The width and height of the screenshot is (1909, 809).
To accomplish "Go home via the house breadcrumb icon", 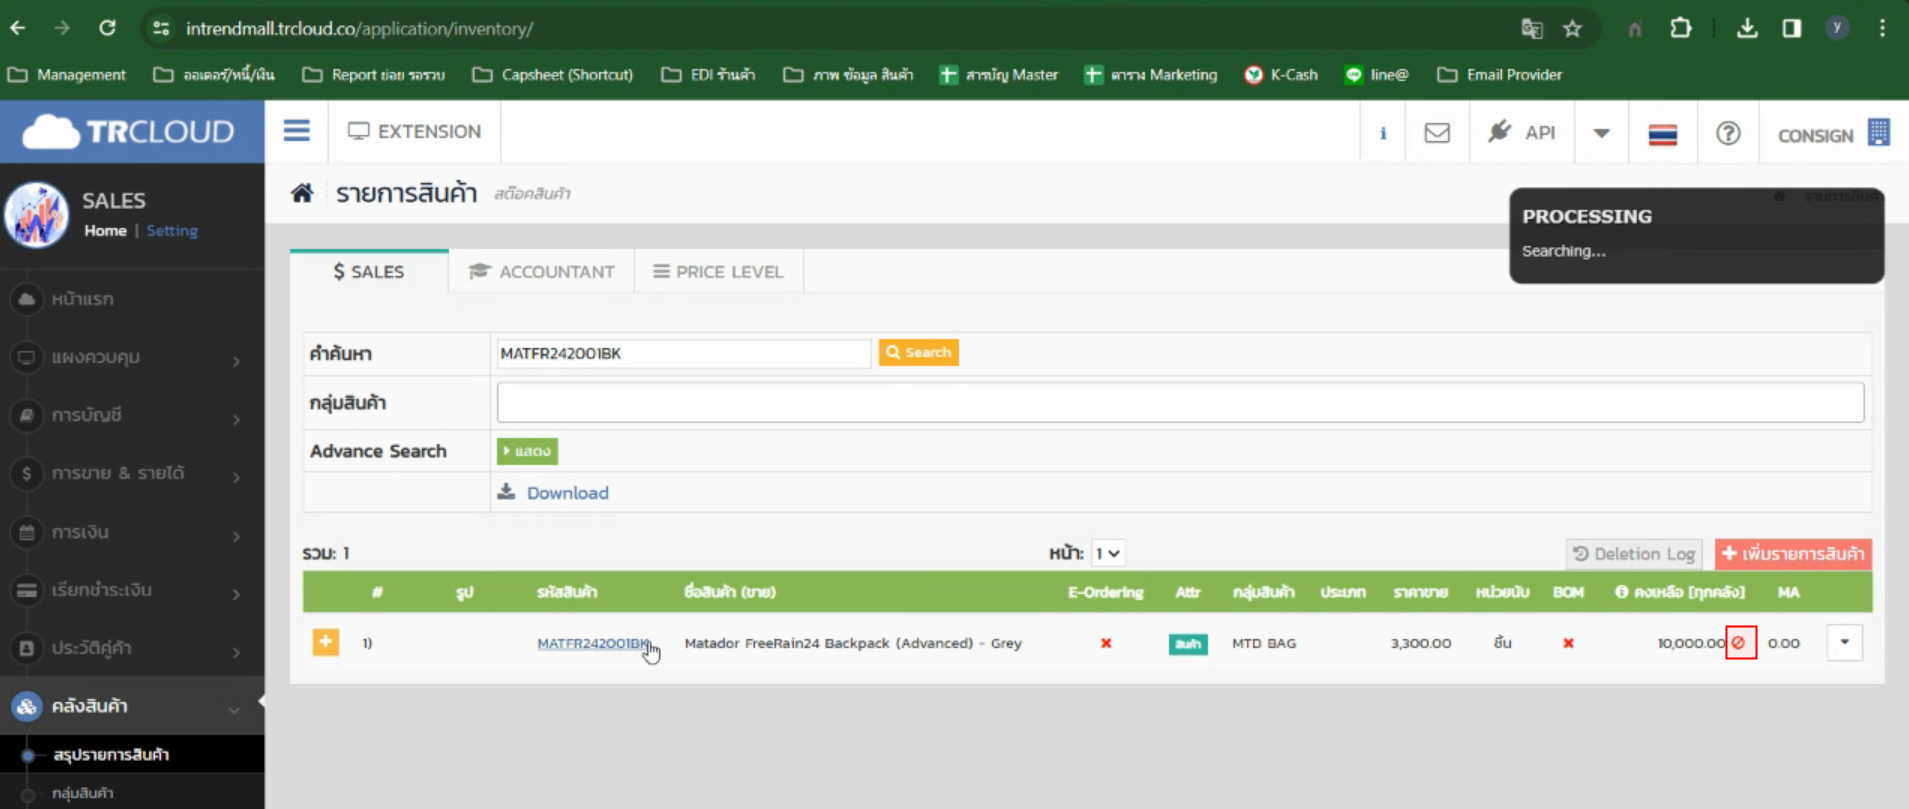I will point(302,193).
